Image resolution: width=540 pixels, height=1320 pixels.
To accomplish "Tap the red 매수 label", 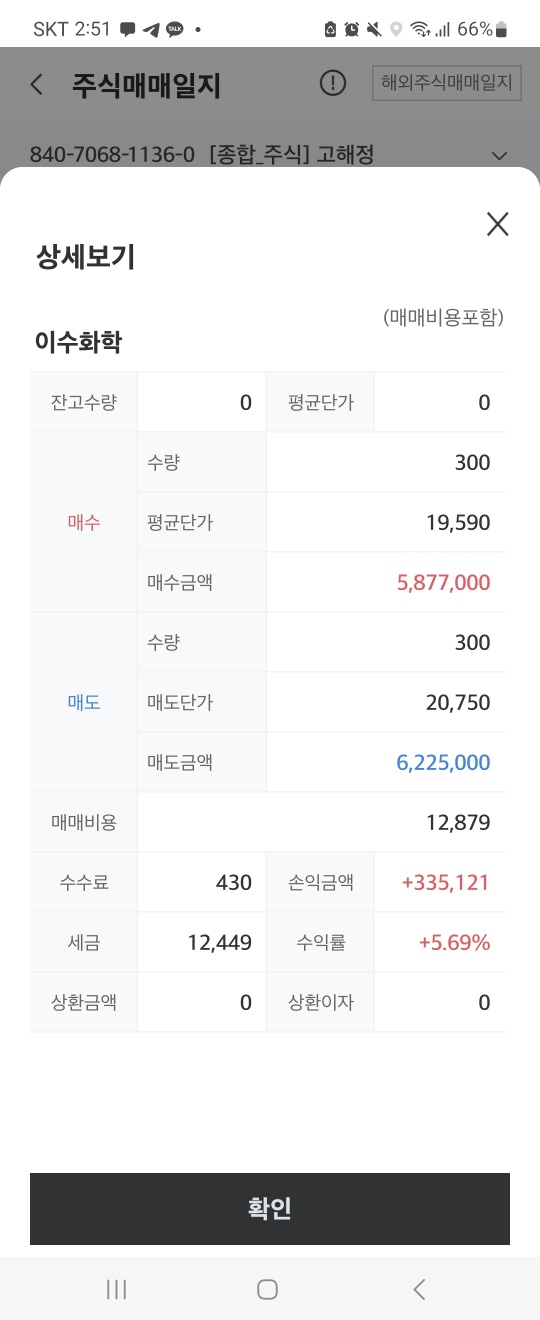I will 84,522.
